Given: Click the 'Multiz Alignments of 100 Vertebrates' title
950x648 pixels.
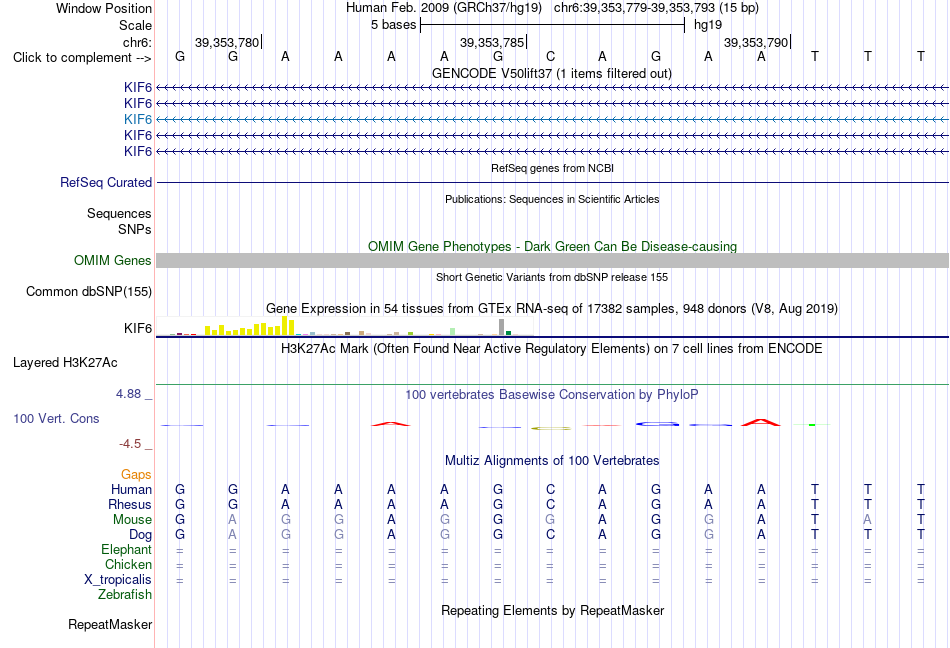Looking at the screenshot, I should pos(552,460).
